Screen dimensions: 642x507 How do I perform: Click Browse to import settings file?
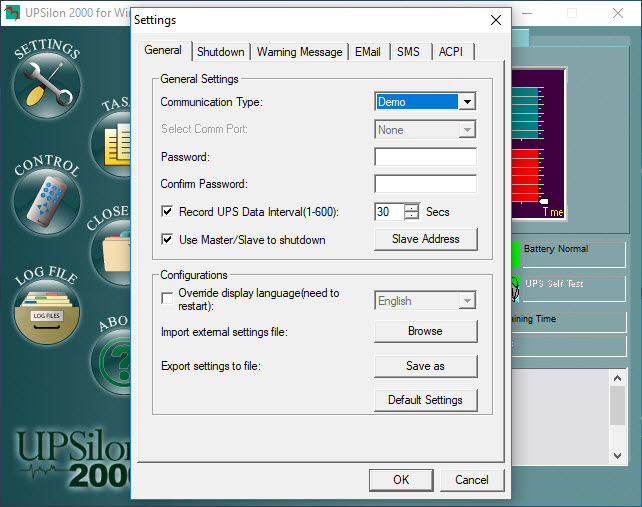[x=426, y=331]
